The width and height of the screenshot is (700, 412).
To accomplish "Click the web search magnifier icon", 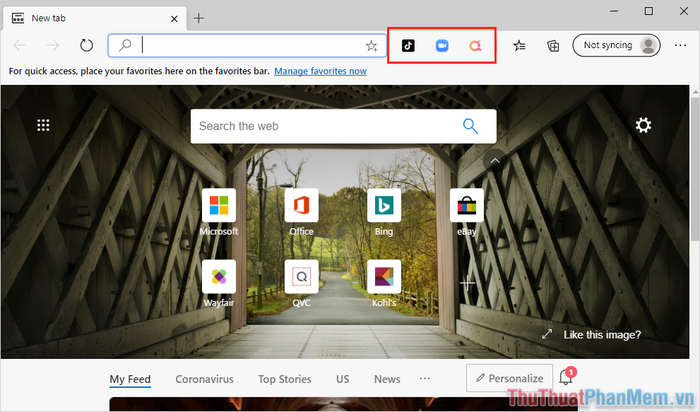I will tap(471, 126).
